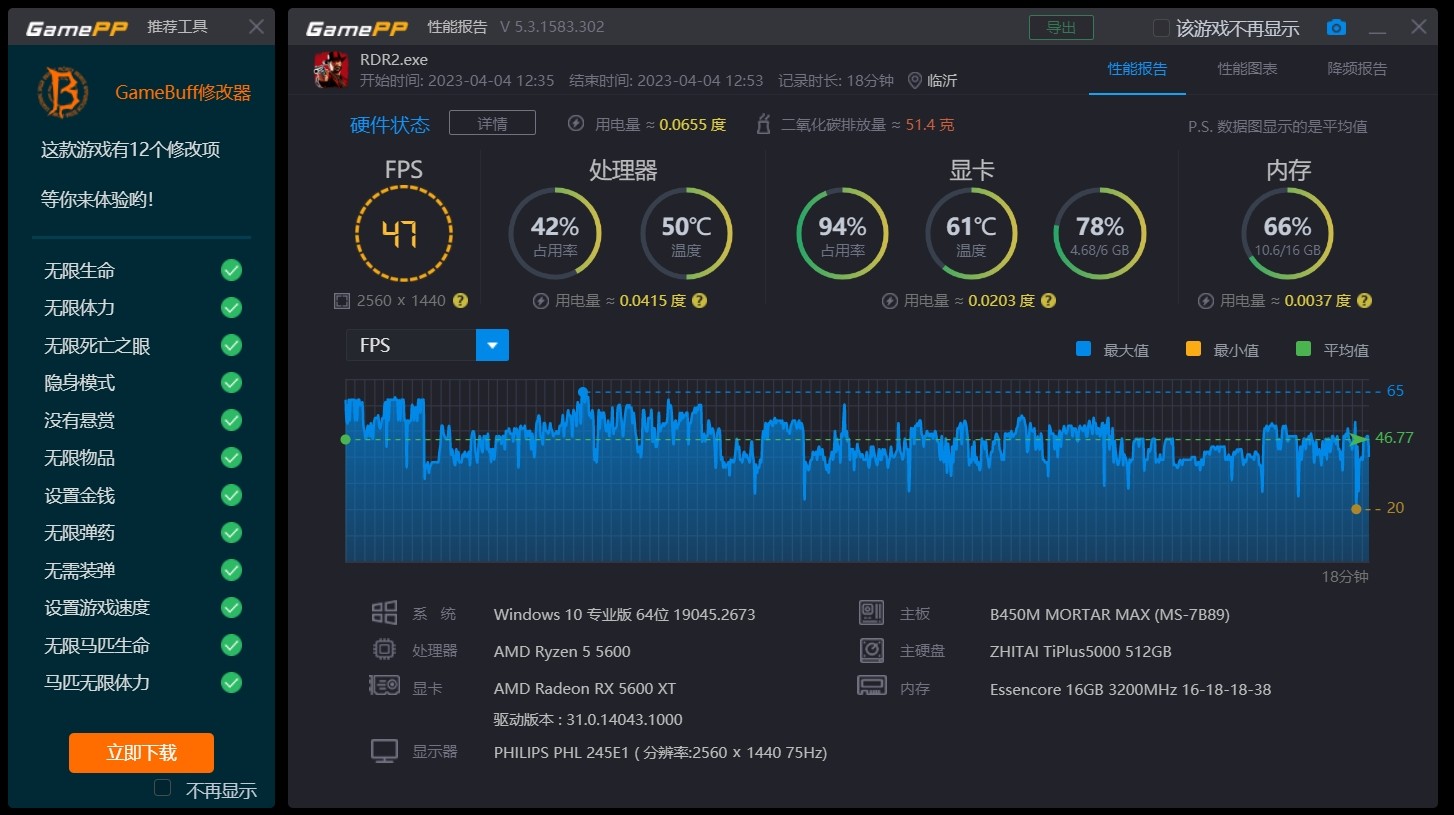Click the FPS 47 gauge dial
Image resolution: width=1454 pixels, height=815 pixels.
pos(404,233)
